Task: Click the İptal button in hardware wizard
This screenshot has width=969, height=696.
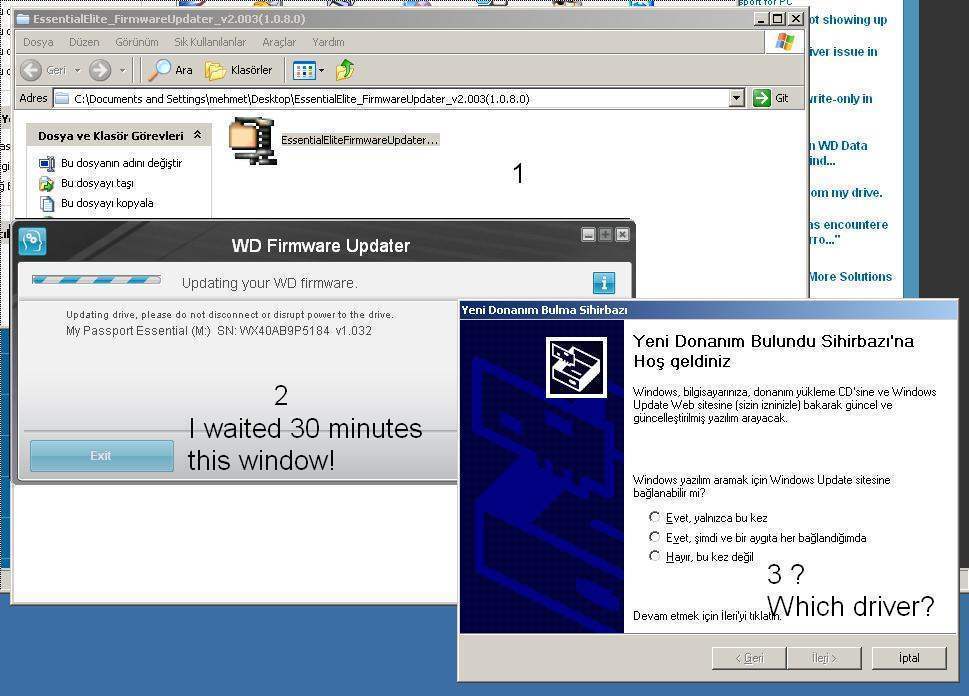Action: [909, 658]
